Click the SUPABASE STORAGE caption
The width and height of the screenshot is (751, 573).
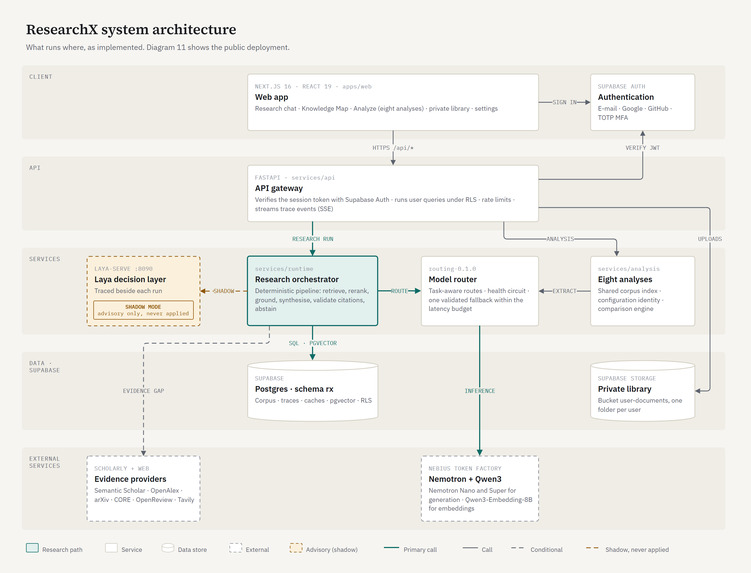[x=626, y=378]
